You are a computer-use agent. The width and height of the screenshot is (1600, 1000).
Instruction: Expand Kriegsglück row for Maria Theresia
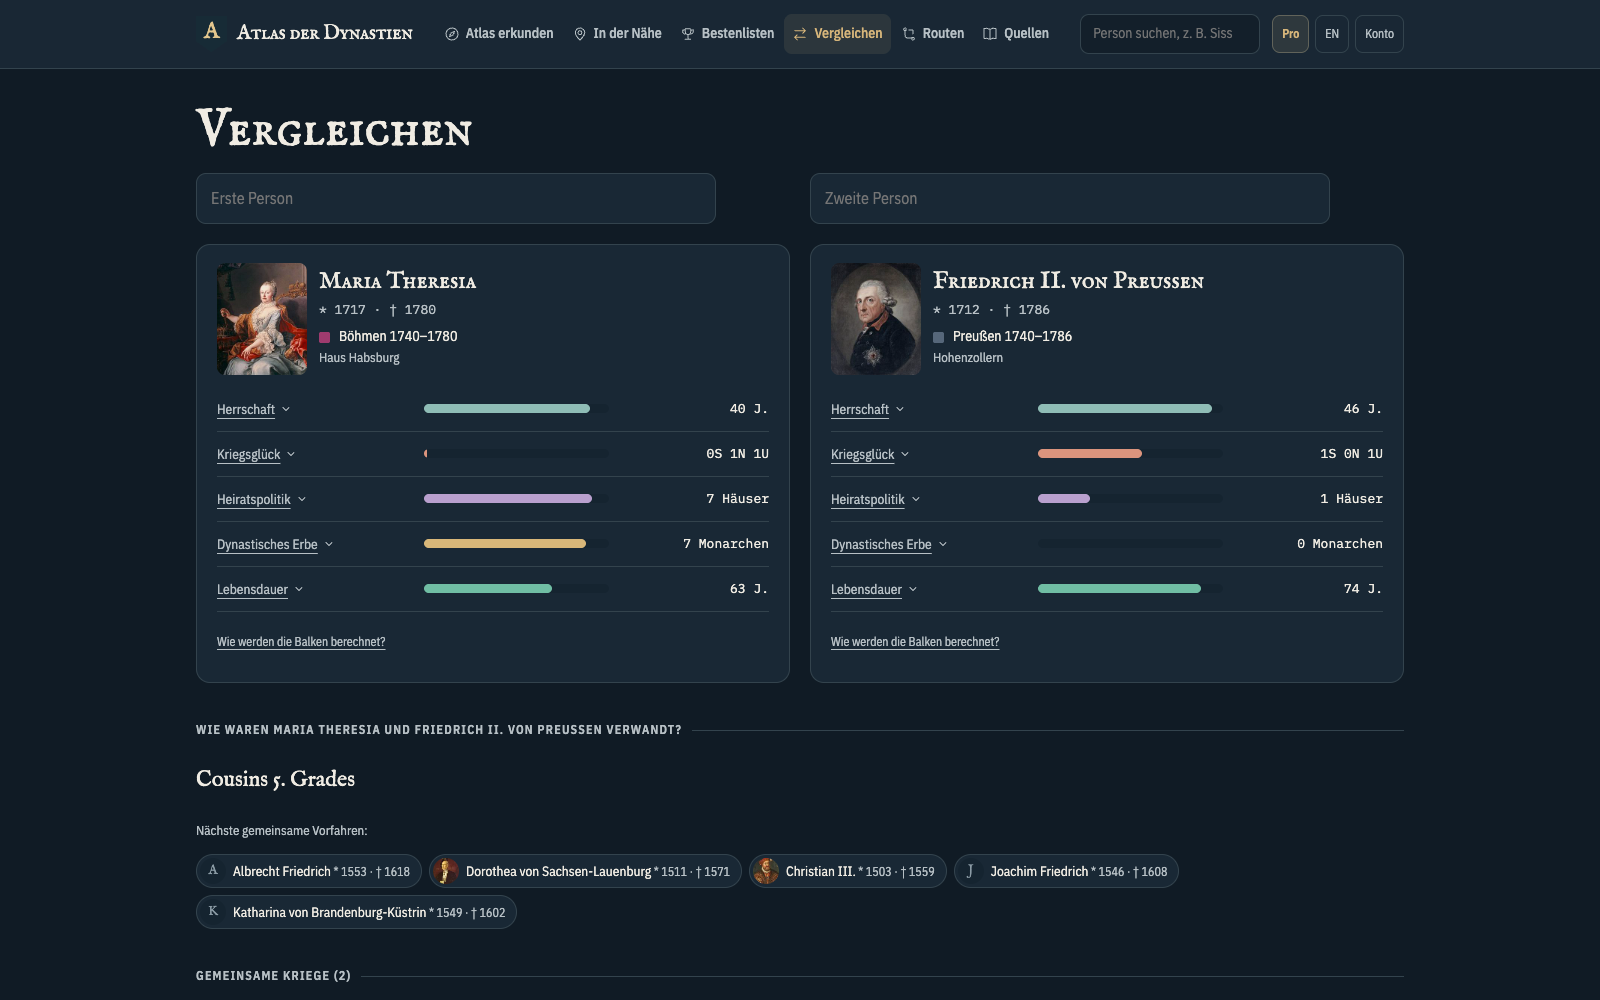[256, 454]
